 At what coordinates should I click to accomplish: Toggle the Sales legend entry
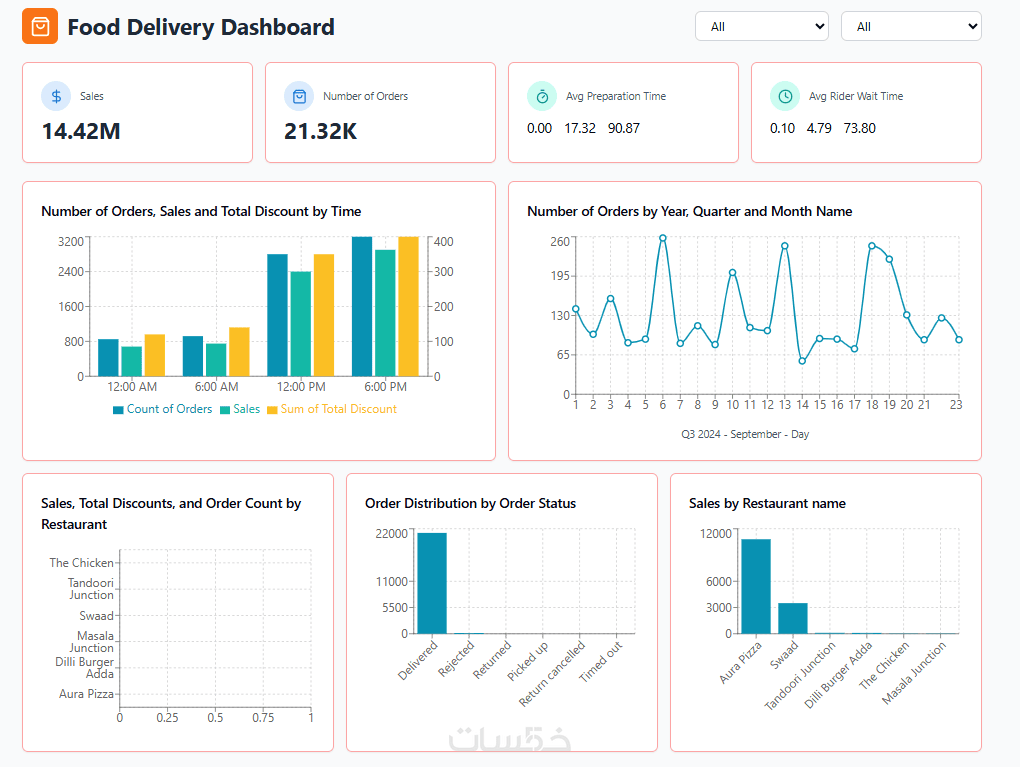click(x=240, y=409)
